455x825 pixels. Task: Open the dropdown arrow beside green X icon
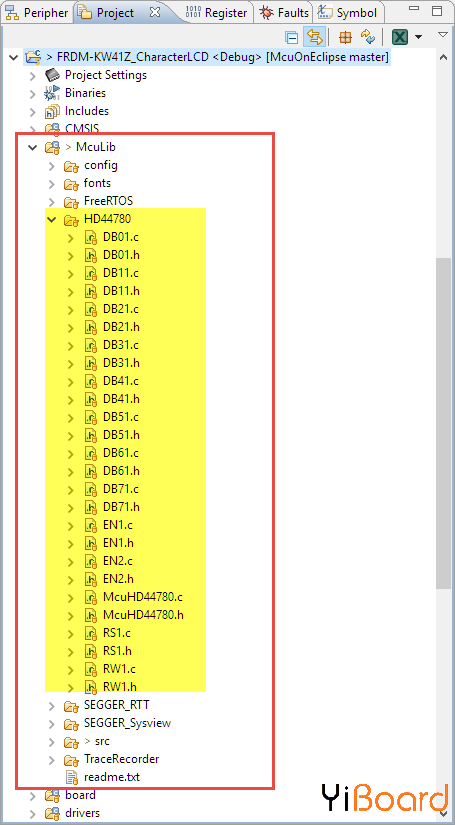tap(419, 37)
